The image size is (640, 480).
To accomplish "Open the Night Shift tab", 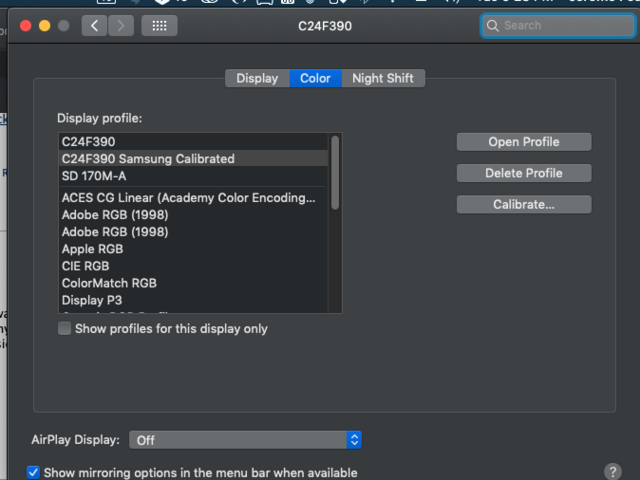I will [x=383, y=78].
